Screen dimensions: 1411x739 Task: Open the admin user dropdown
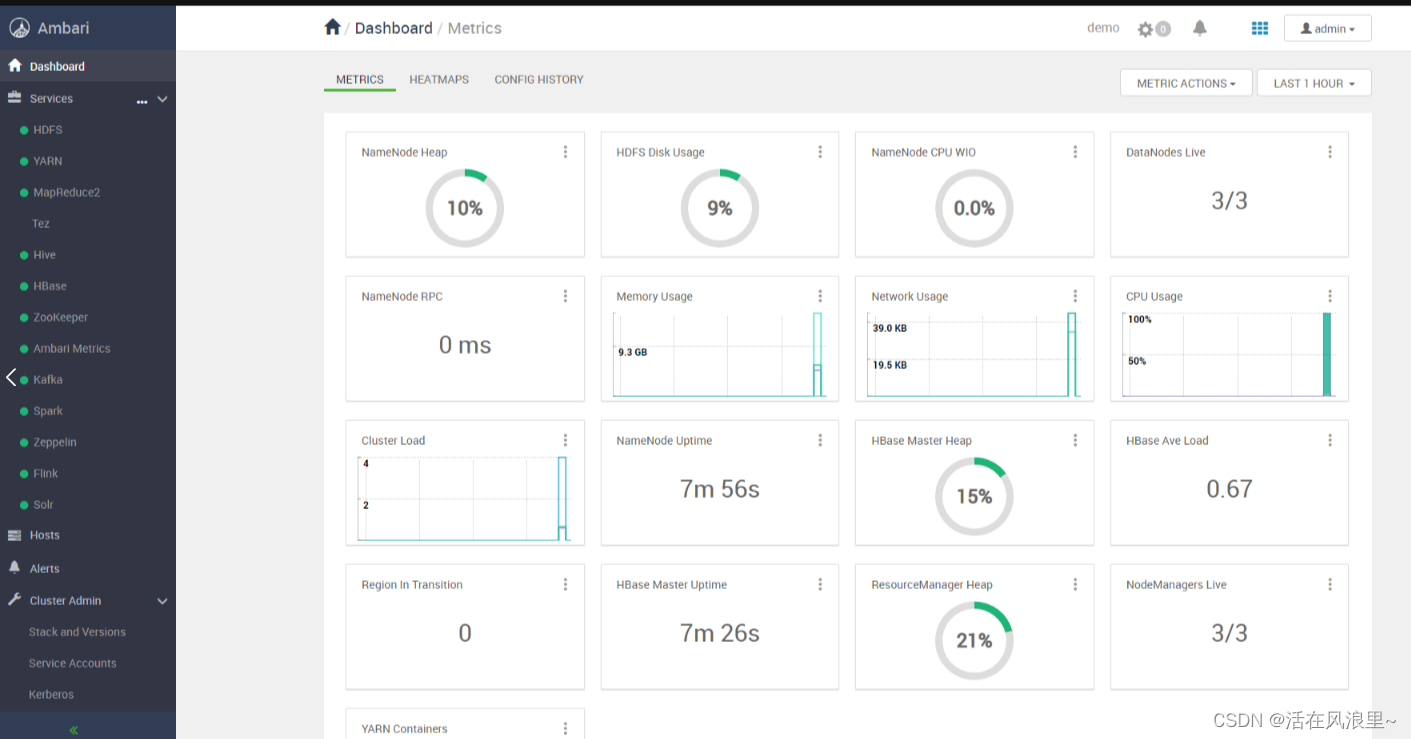point(1327,29)
